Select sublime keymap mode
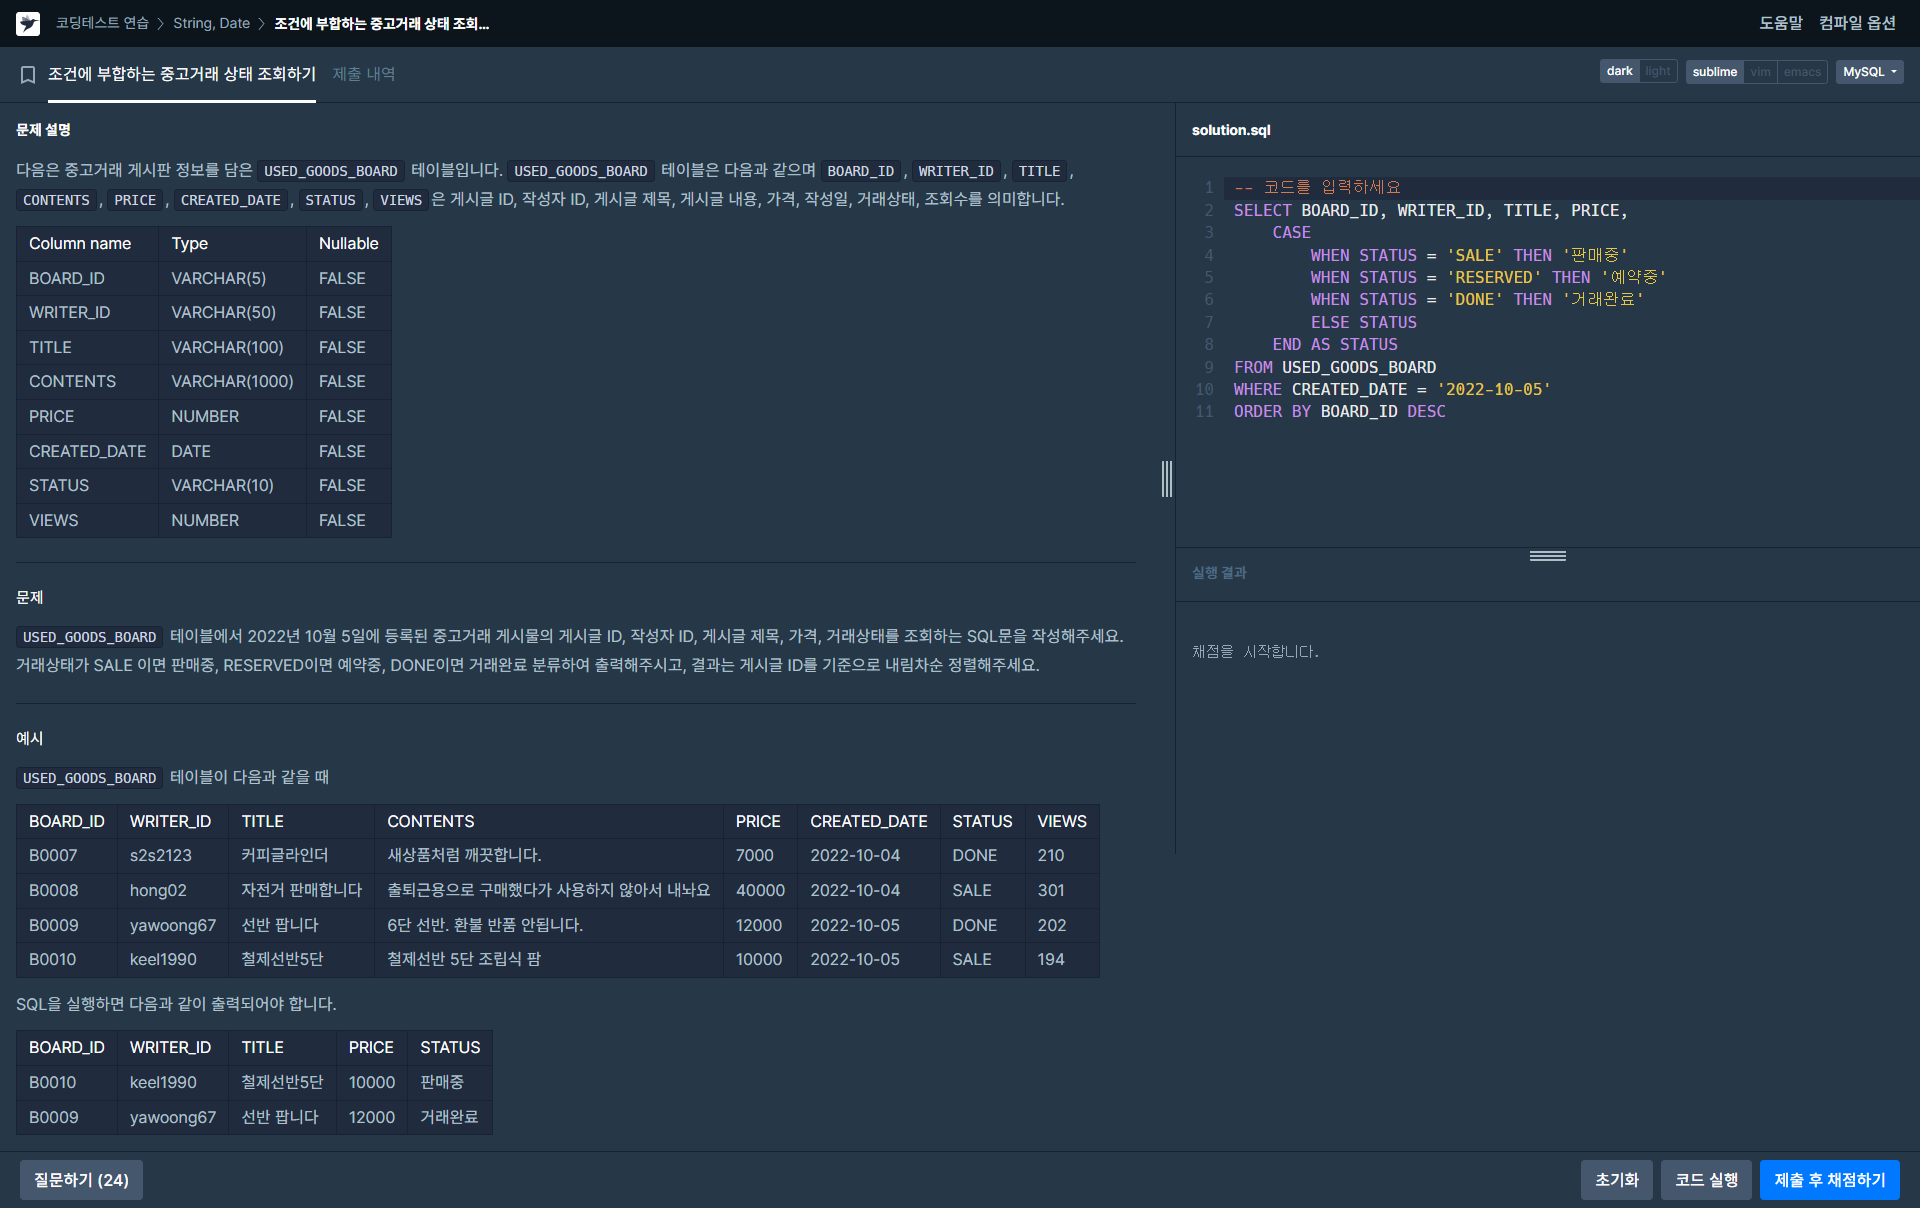 [x=1714, y=72]
